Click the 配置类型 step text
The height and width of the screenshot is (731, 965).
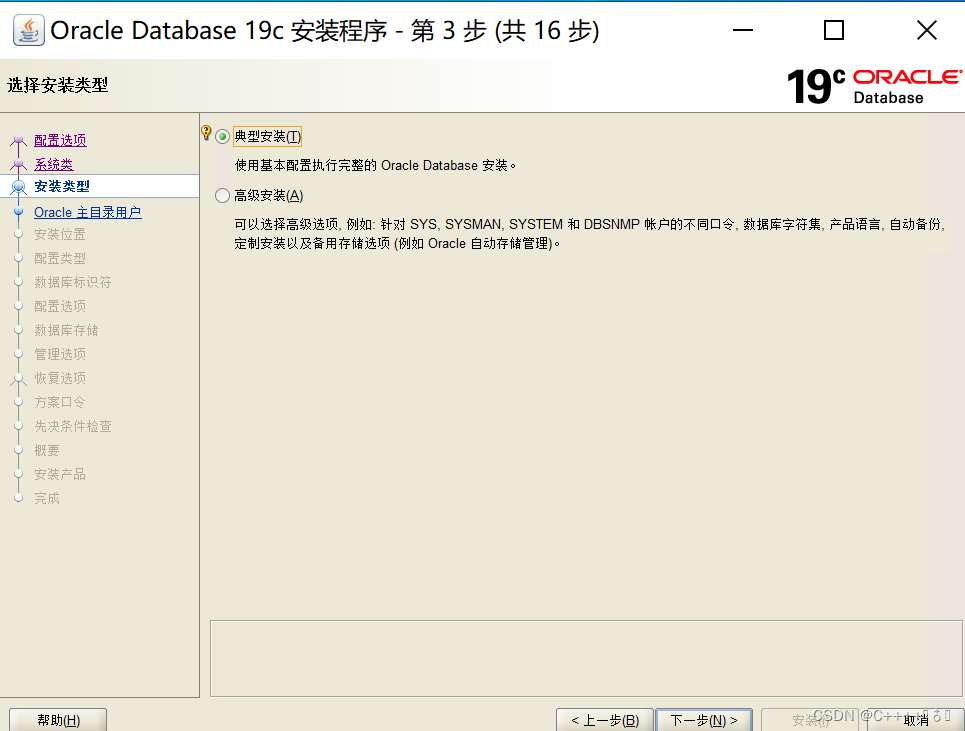point(60,258)
